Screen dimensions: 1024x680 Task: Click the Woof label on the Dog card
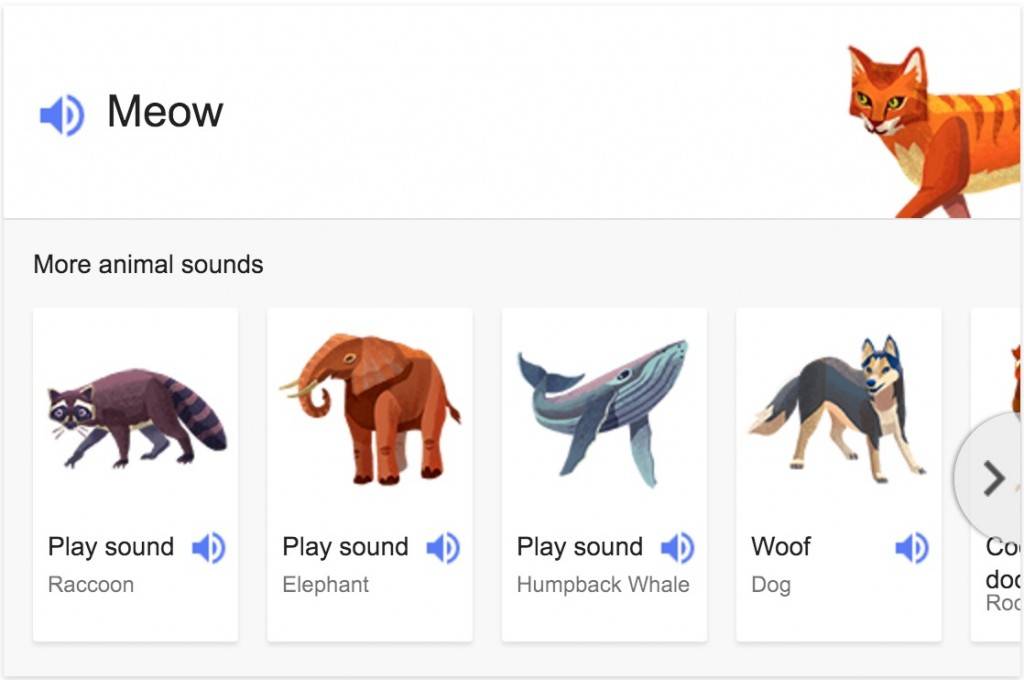coord(779,547)
